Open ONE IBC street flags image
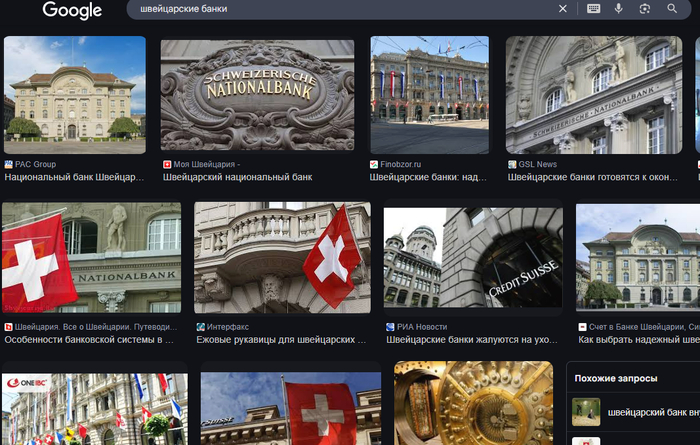This screenshot has height=445, width=700. tap(95, 409)
